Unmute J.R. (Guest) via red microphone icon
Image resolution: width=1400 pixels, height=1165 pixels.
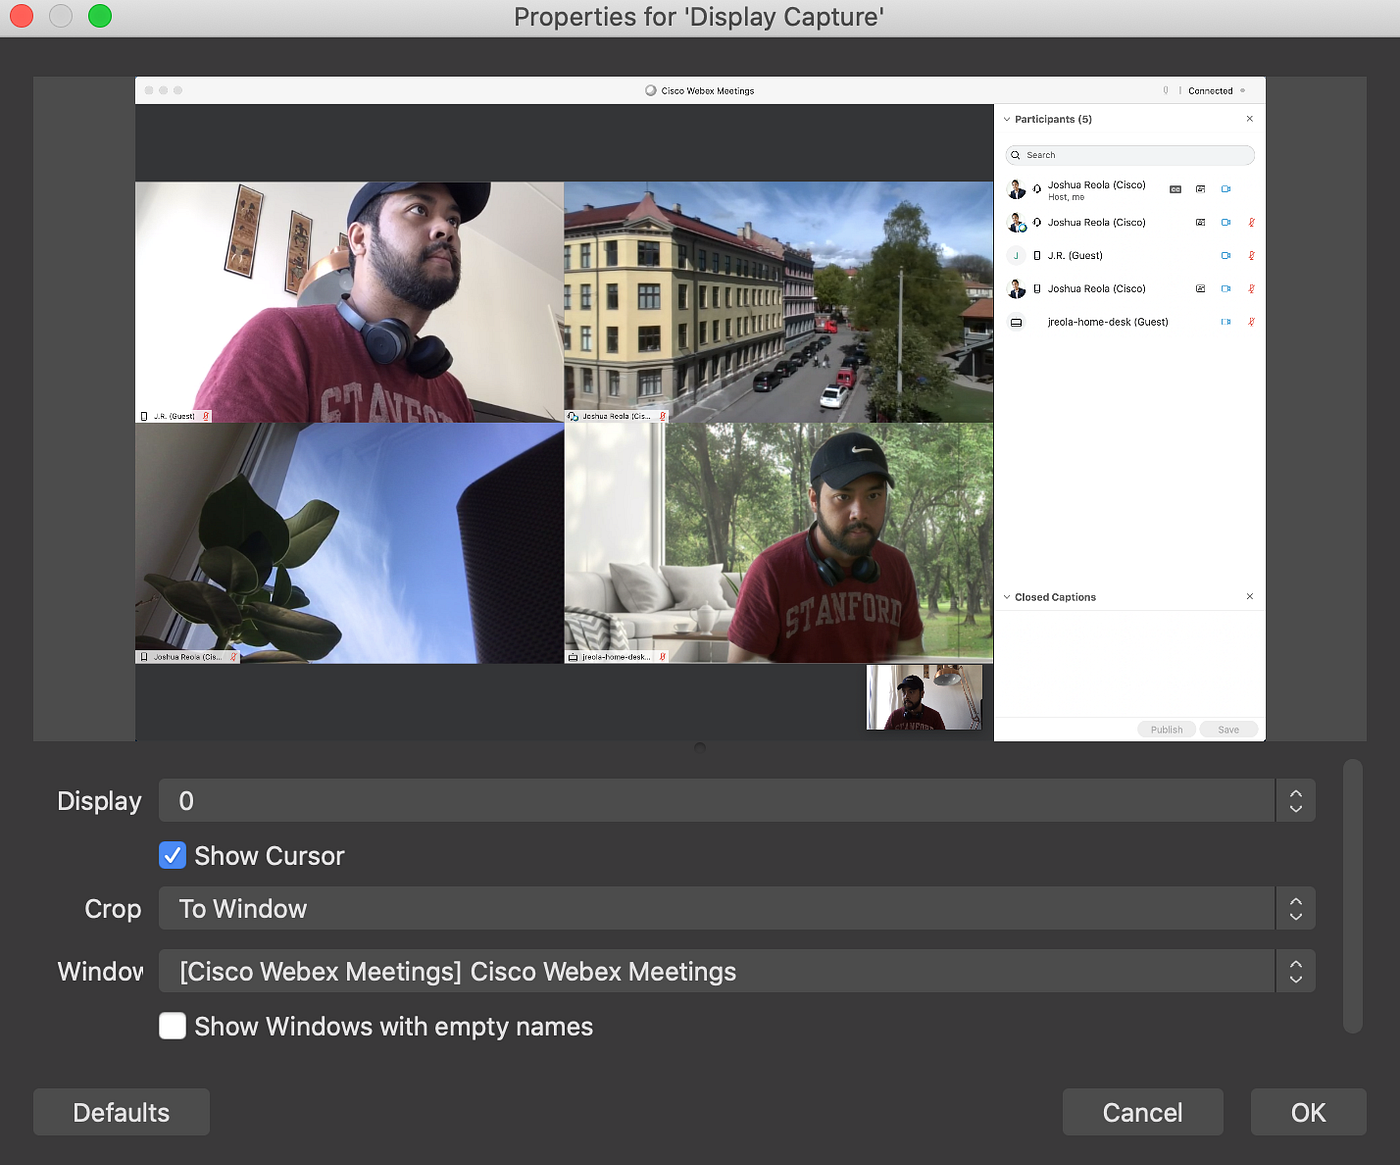coord(1251,256)
